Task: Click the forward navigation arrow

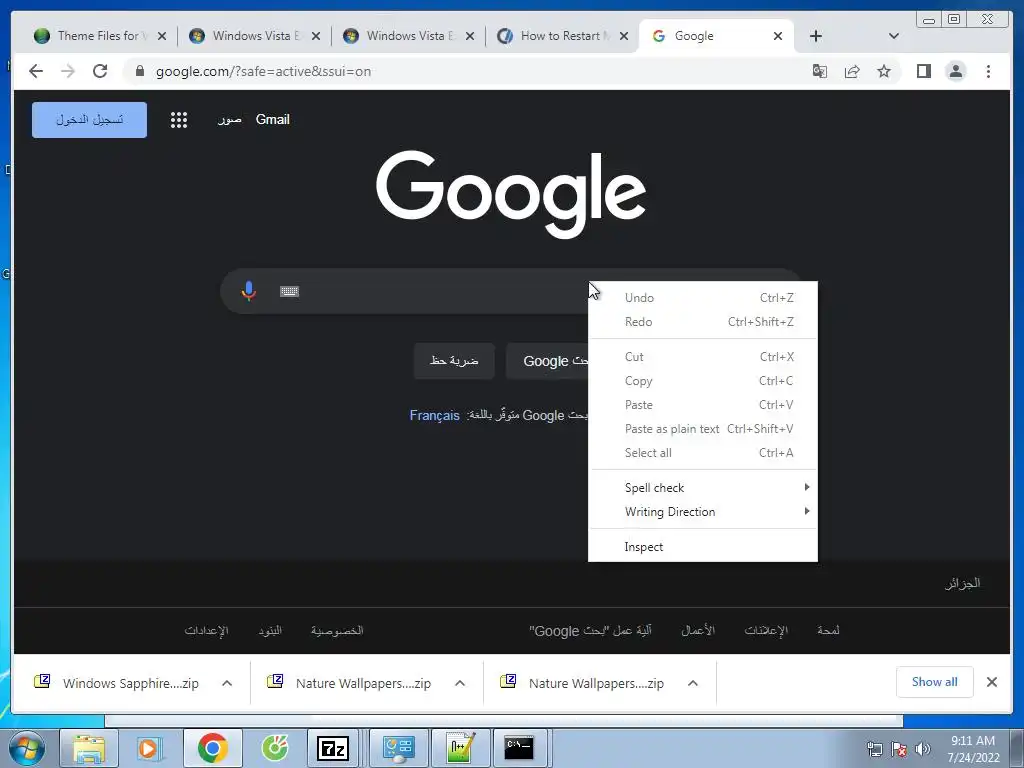Action: coord(68,71)
